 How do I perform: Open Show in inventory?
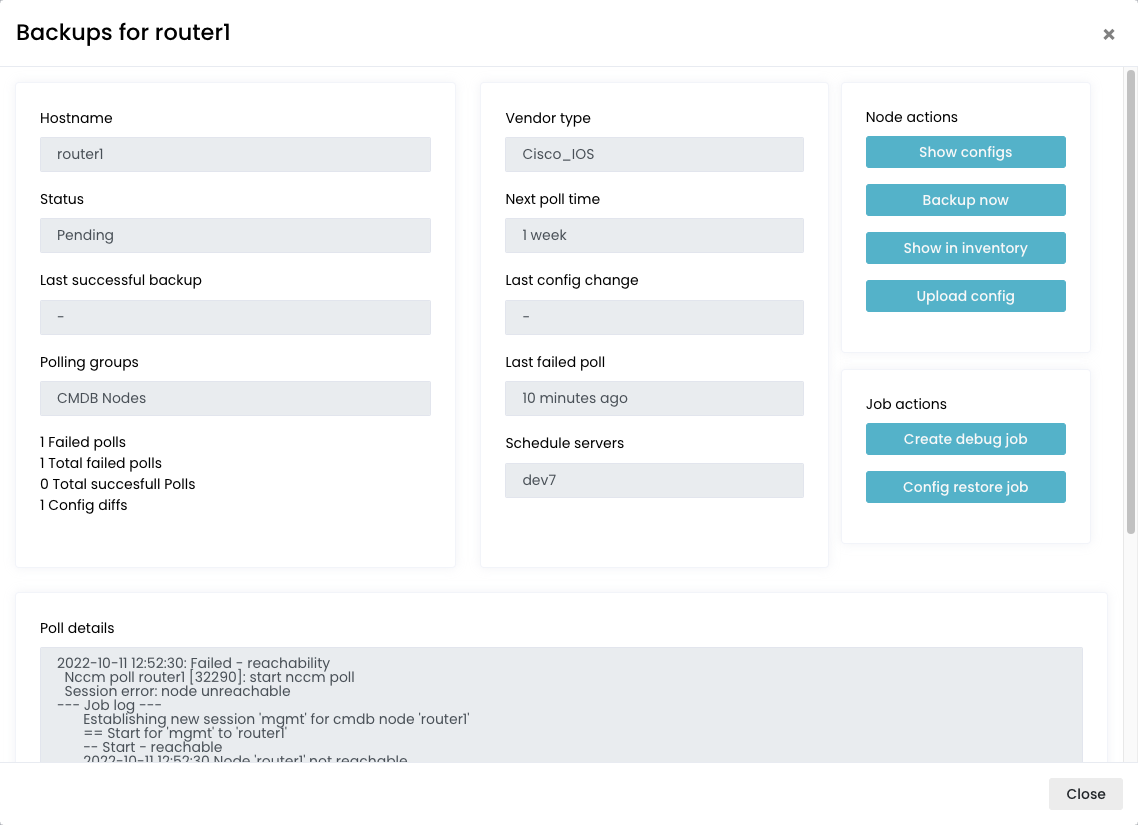[x=965, y=248]
